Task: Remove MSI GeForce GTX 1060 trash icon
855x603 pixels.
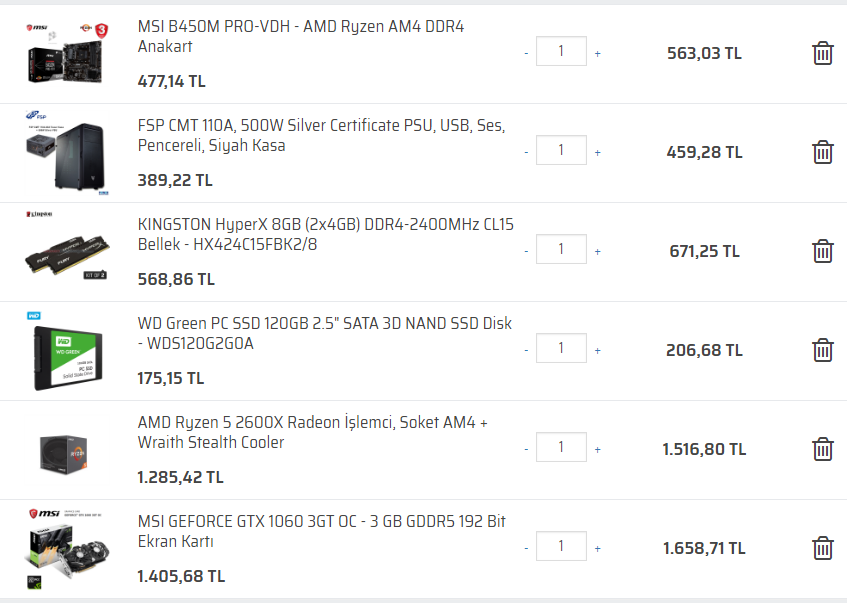Action: [822, 548]
